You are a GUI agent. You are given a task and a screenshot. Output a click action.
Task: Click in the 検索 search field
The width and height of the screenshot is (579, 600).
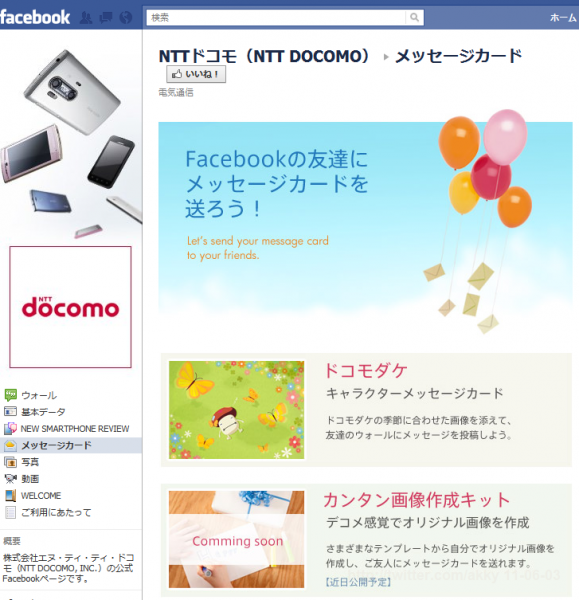pos(276,17)
